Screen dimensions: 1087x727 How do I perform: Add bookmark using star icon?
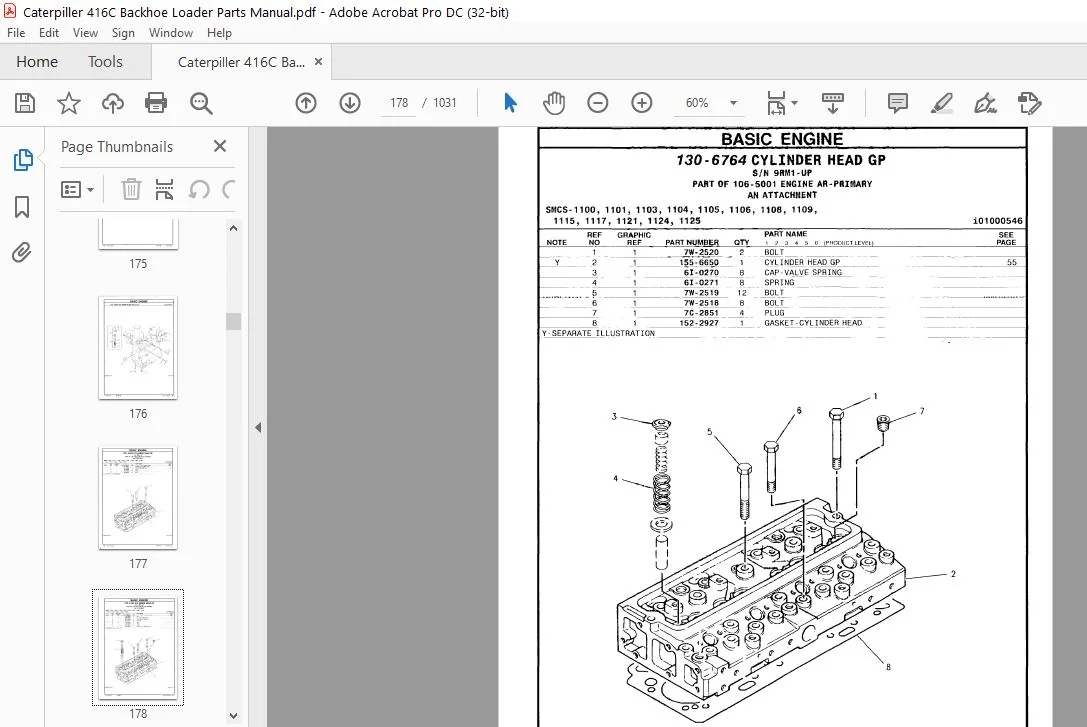coord(69,103)
